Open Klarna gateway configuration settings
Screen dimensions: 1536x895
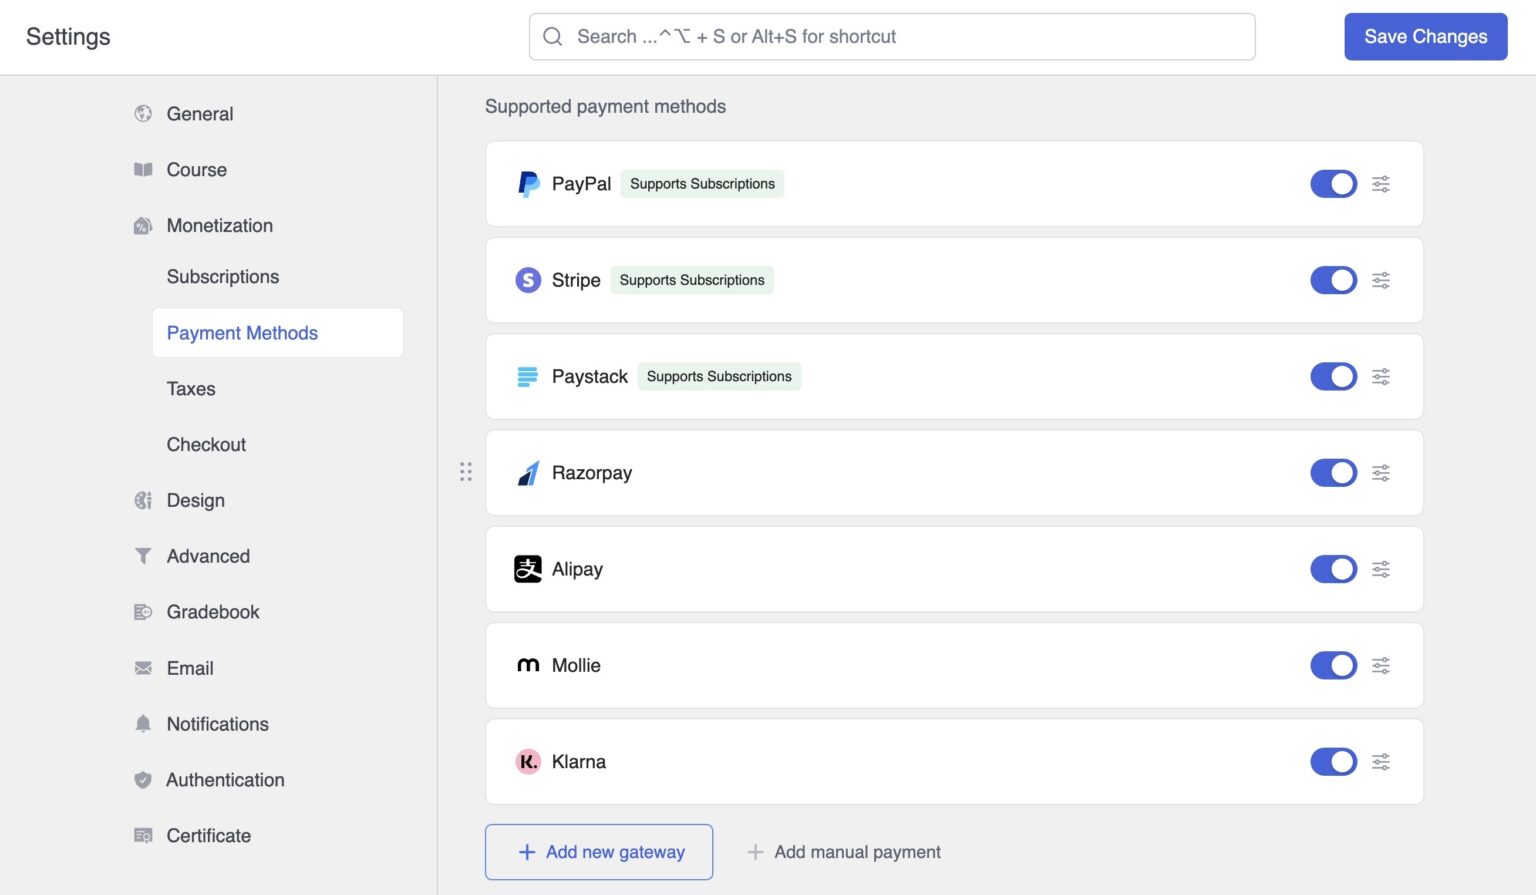coord(1381,761)
